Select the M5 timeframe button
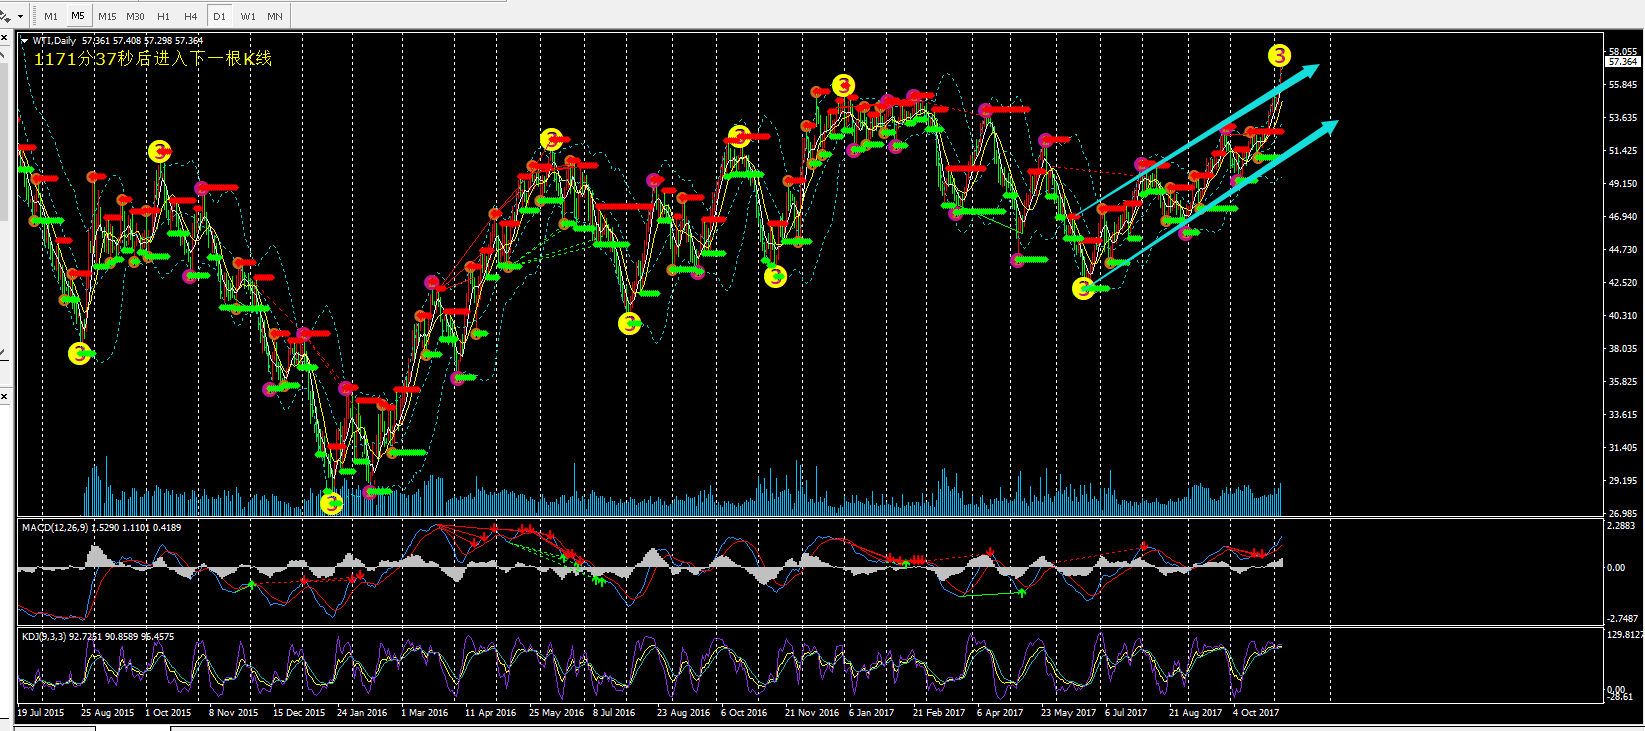This screenshot has height=731, width=1645. pyautogui.click(x=78, y=16)
